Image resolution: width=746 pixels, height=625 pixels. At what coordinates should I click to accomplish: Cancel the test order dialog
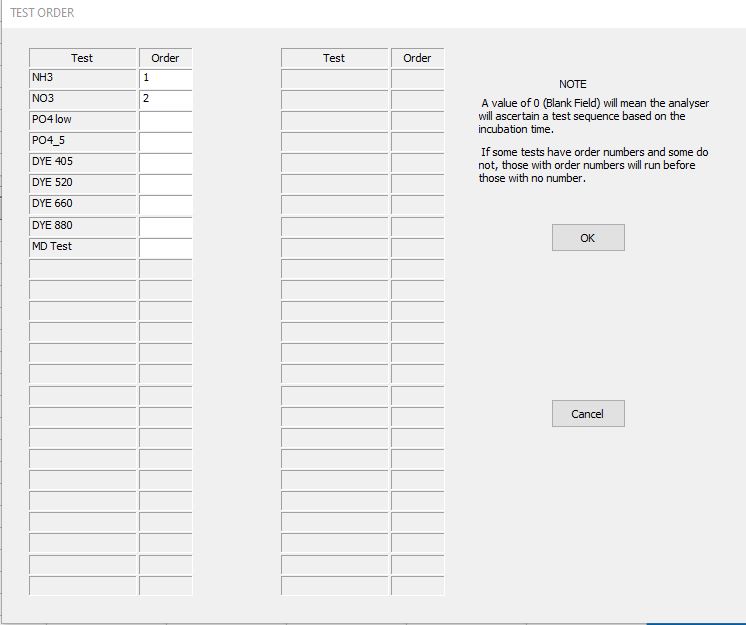(x=587, y=414)
